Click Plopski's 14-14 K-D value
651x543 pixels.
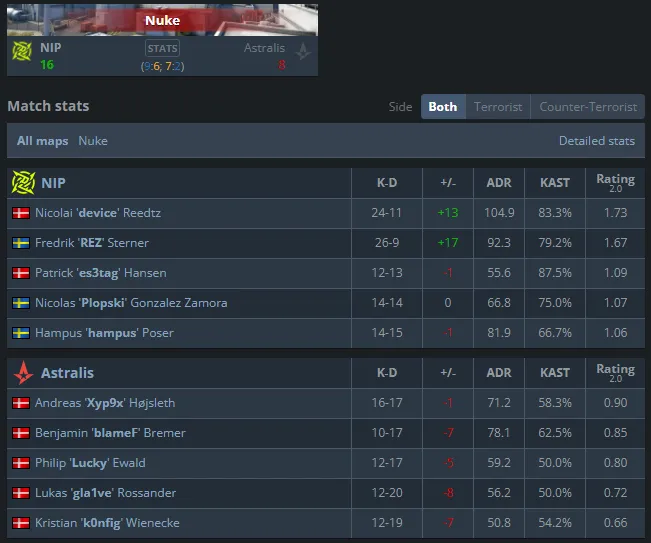tap(387, 303)
